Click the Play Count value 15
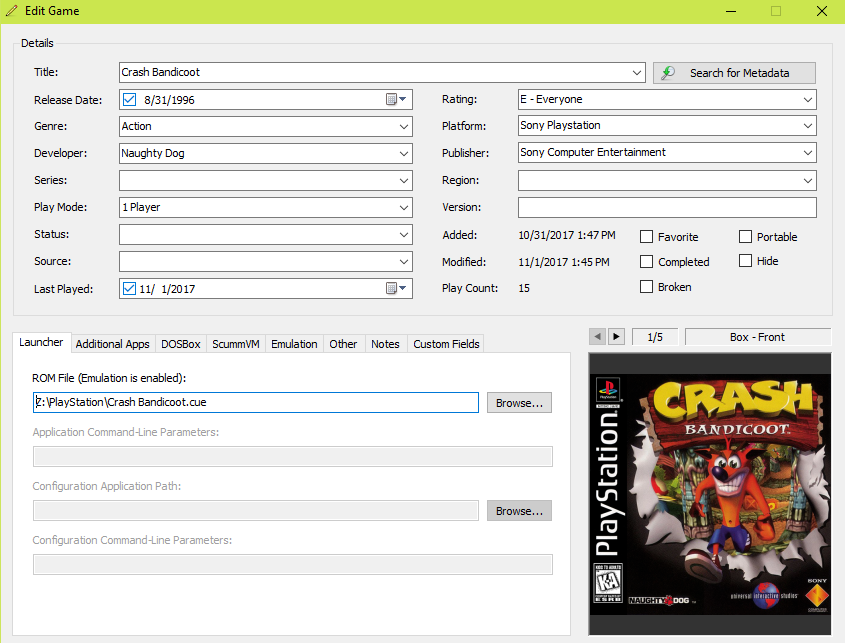Screen dimensions: 845x643 [x=524, y=288]
